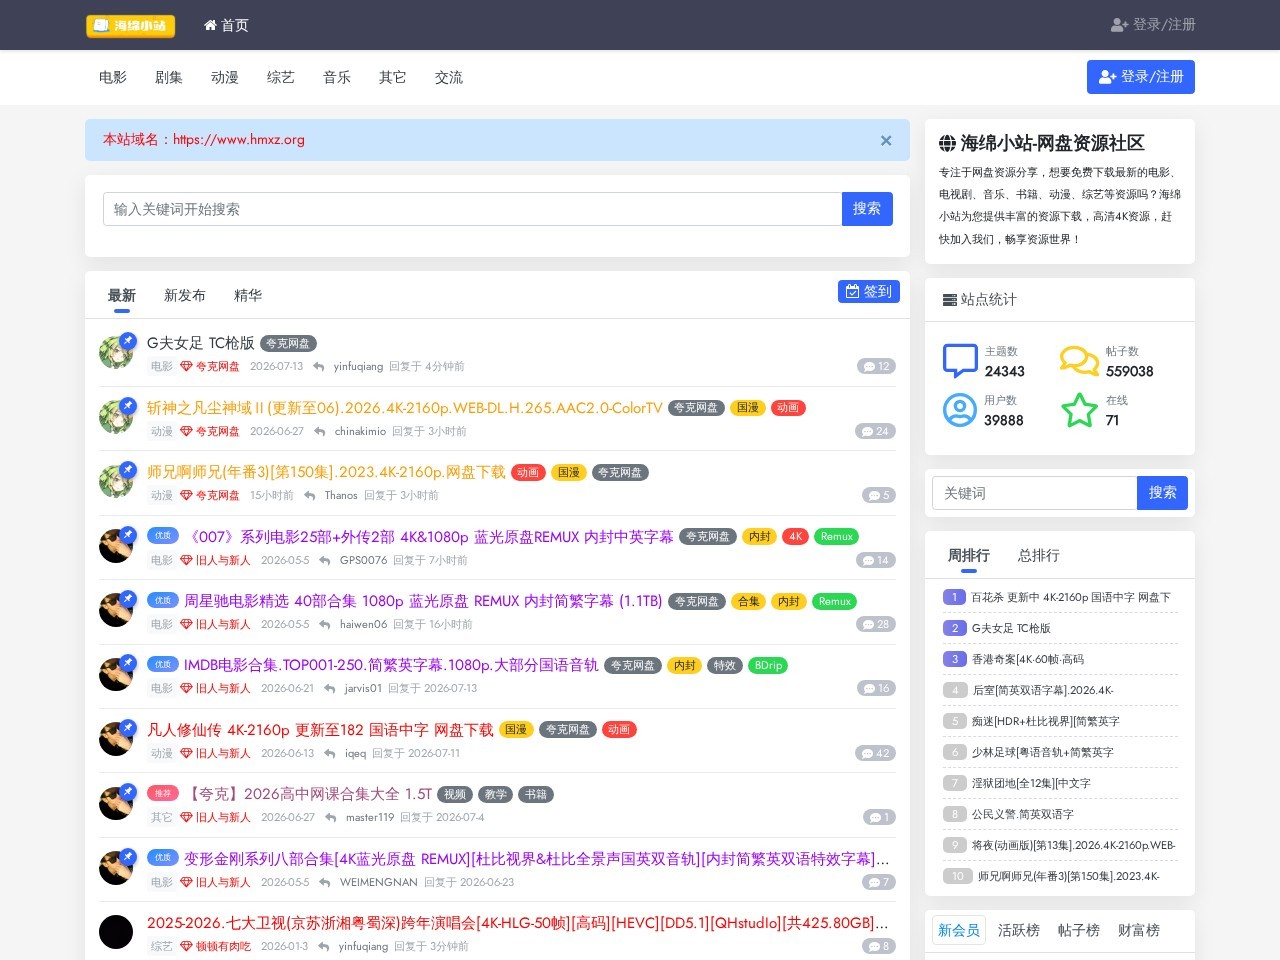Image resolution: width=1280 pixels, height=960 pixels.
Task: Click the sidebar 搜索 button
Action: (1162, 493)
